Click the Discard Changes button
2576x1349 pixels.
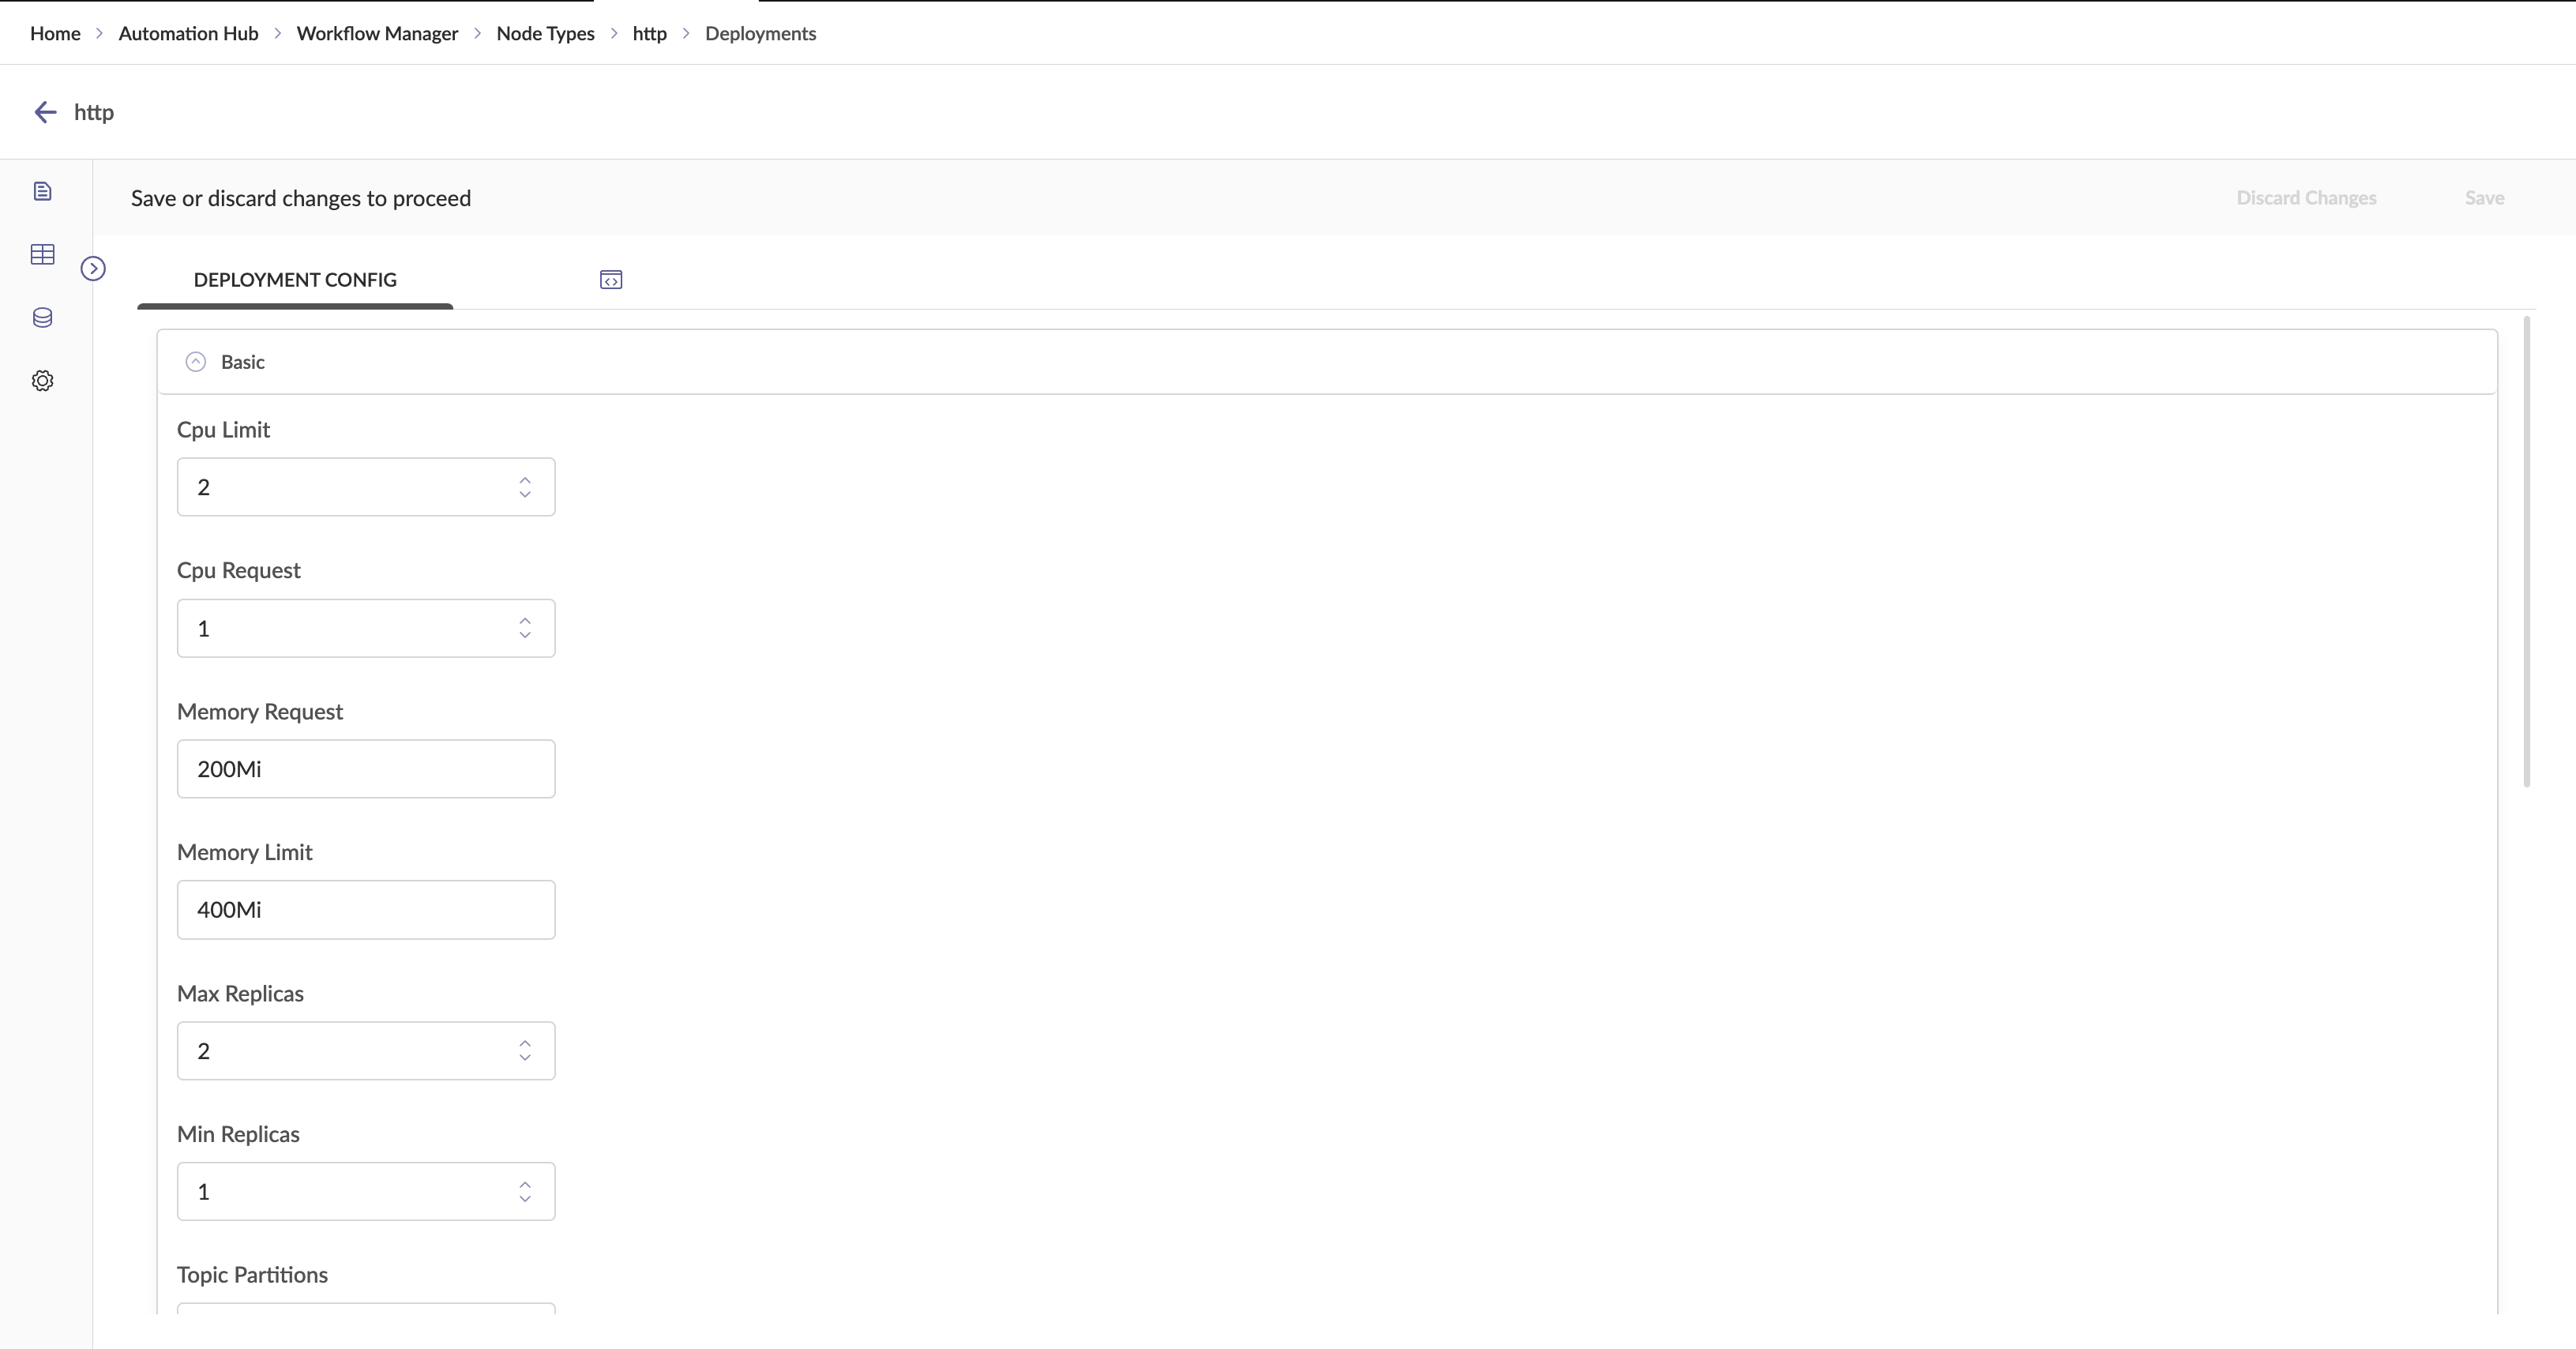point(2306,198)
